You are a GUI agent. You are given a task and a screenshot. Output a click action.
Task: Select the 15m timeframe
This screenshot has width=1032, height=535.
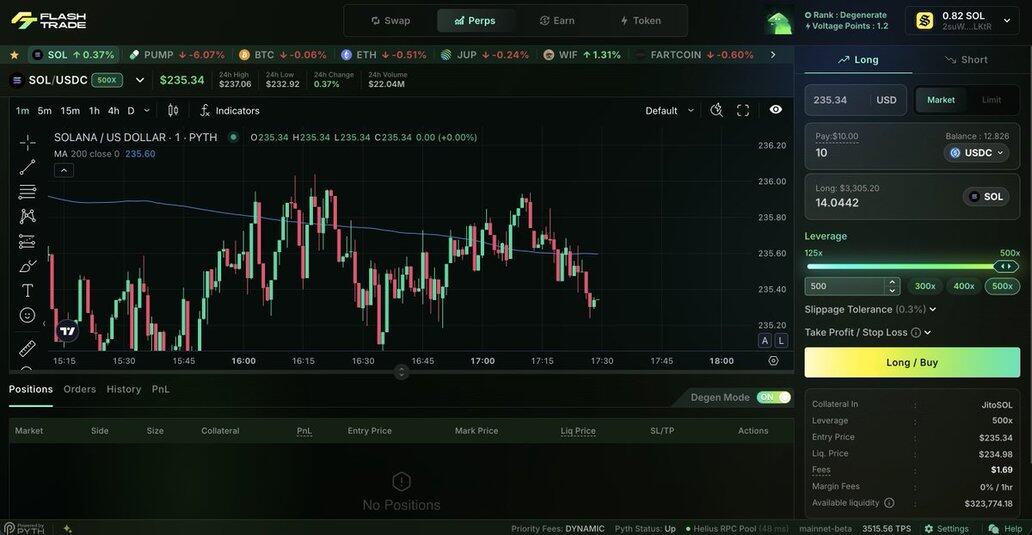click(70, 111)
